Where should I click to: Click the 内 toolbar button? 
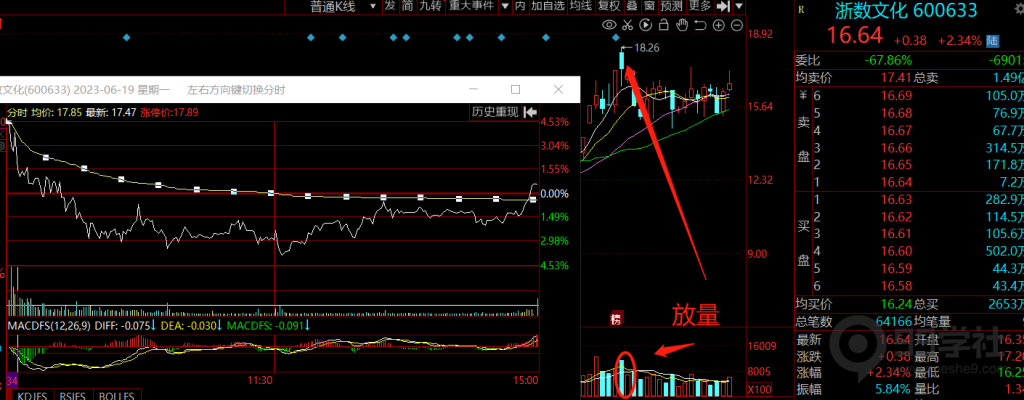pos(520,6)
